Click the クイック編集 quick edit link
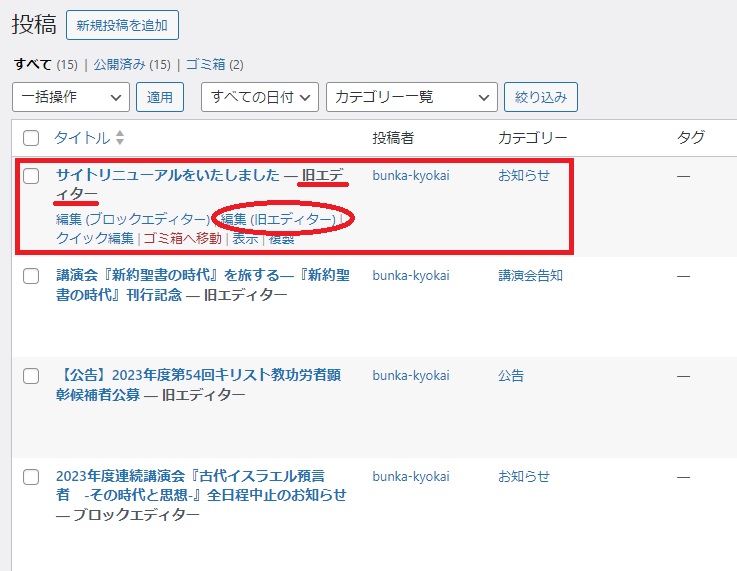 click(94, 238)
